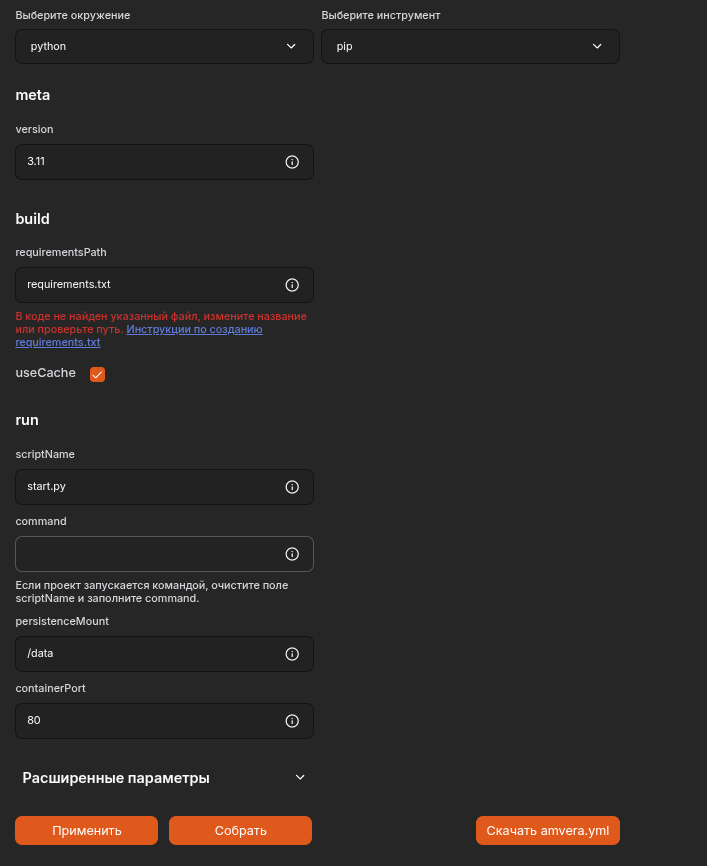Click requirementsPath field with requirements.txt
This screenshot has height=866, width=707.
coord(165,285)
